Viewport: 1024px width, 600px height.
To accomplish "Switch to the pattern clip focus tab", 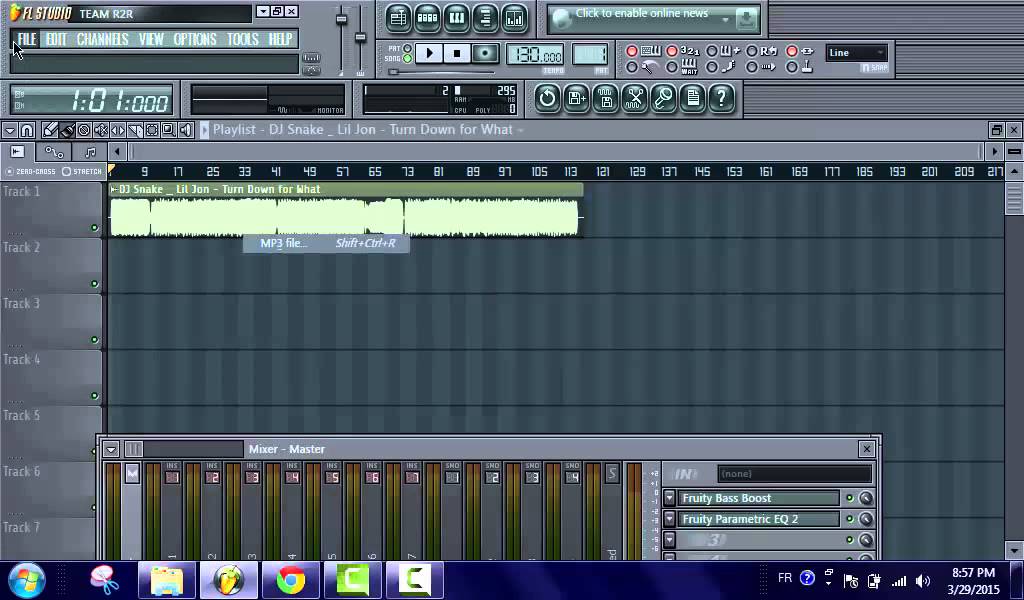I will (90, 153).
